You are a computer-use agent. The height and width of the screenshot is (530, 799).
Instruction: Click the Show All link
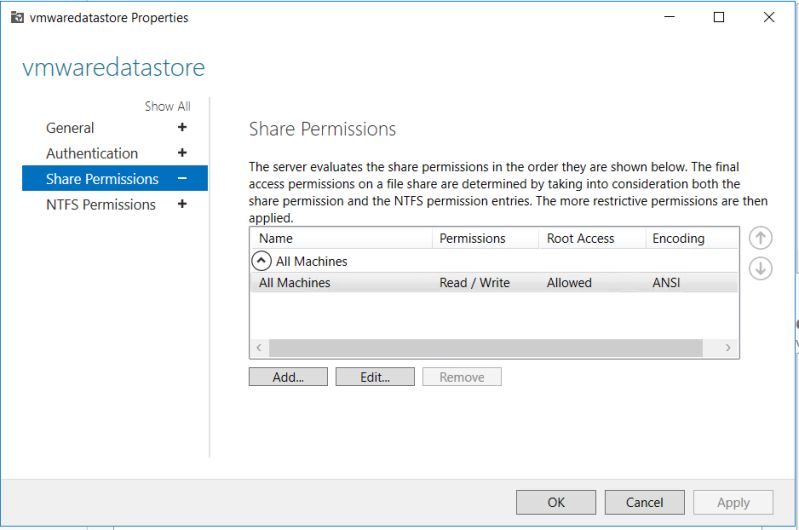pos(167,106)
